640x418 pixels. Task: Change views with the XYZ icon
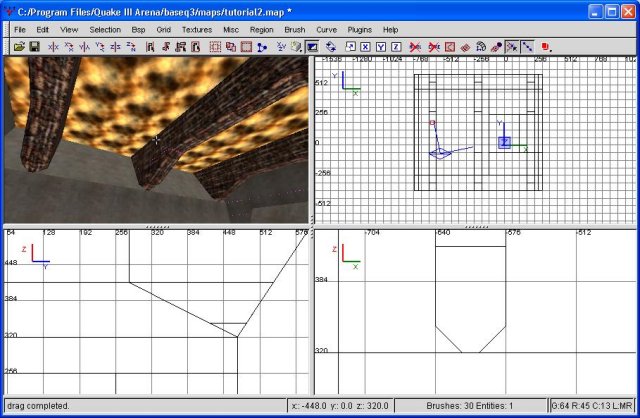pos(281,47)
